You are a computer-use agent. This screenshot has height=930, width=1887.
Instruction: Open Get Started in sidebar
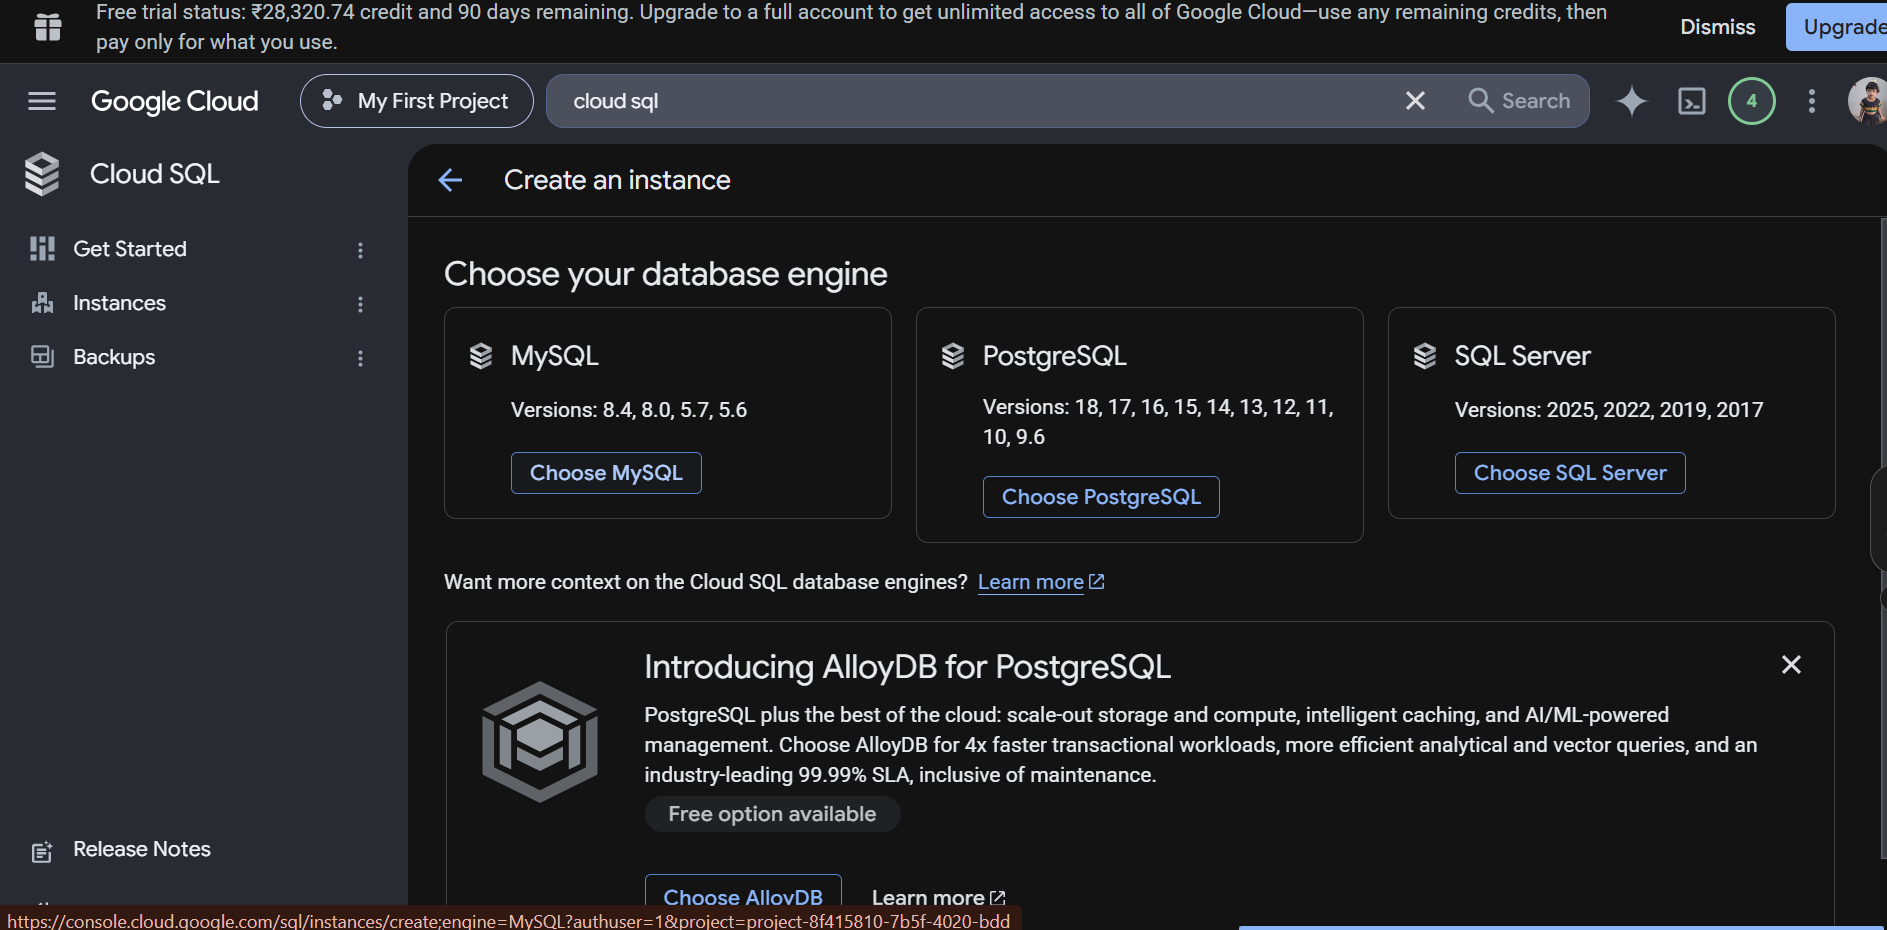click(x=130, y=249)
